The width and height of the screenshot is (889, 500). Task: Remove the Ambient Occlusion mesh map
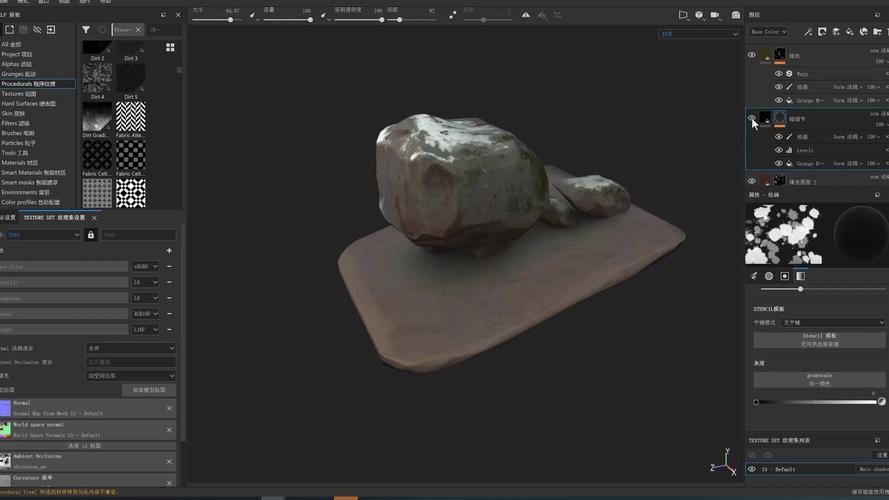pyautogui.click(x=169, y=461)
